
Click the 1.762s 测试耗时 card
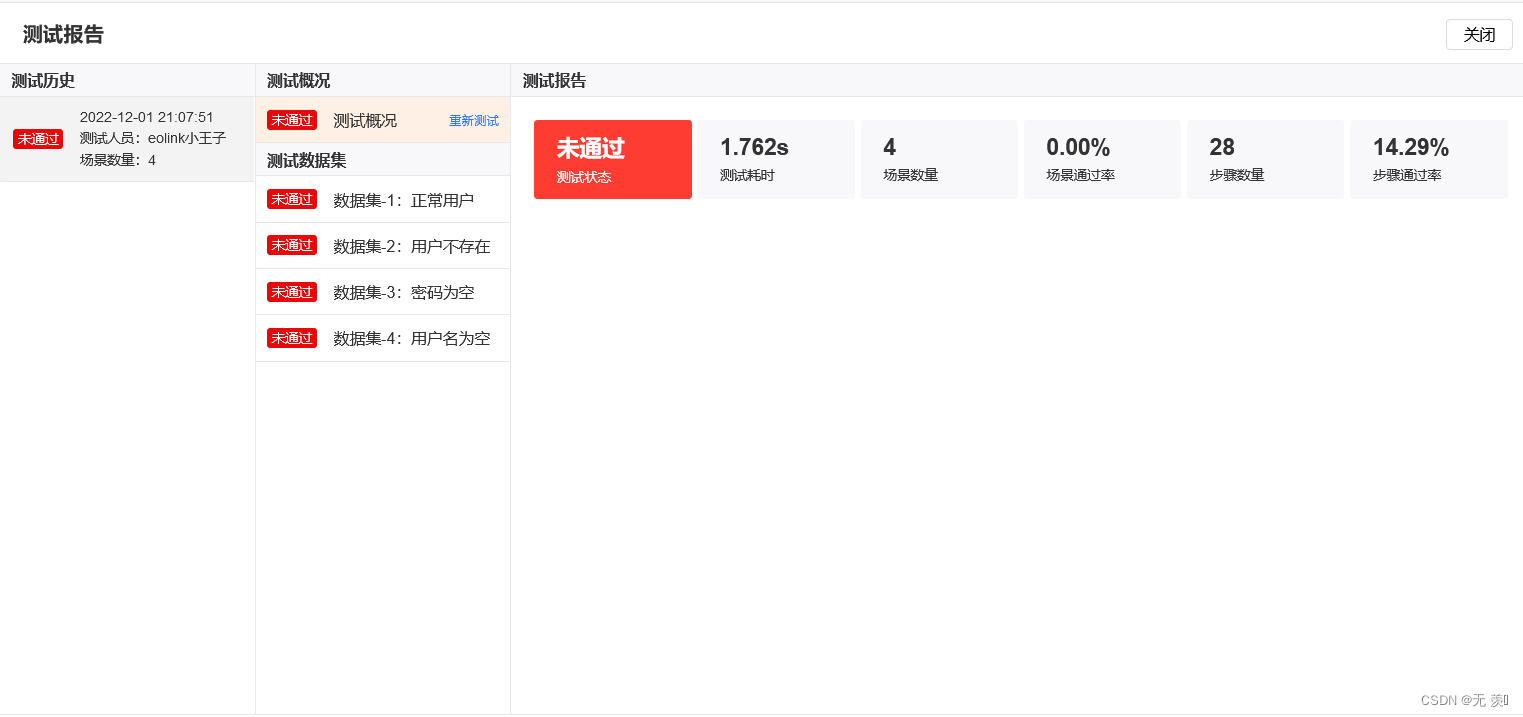(776, 159)
